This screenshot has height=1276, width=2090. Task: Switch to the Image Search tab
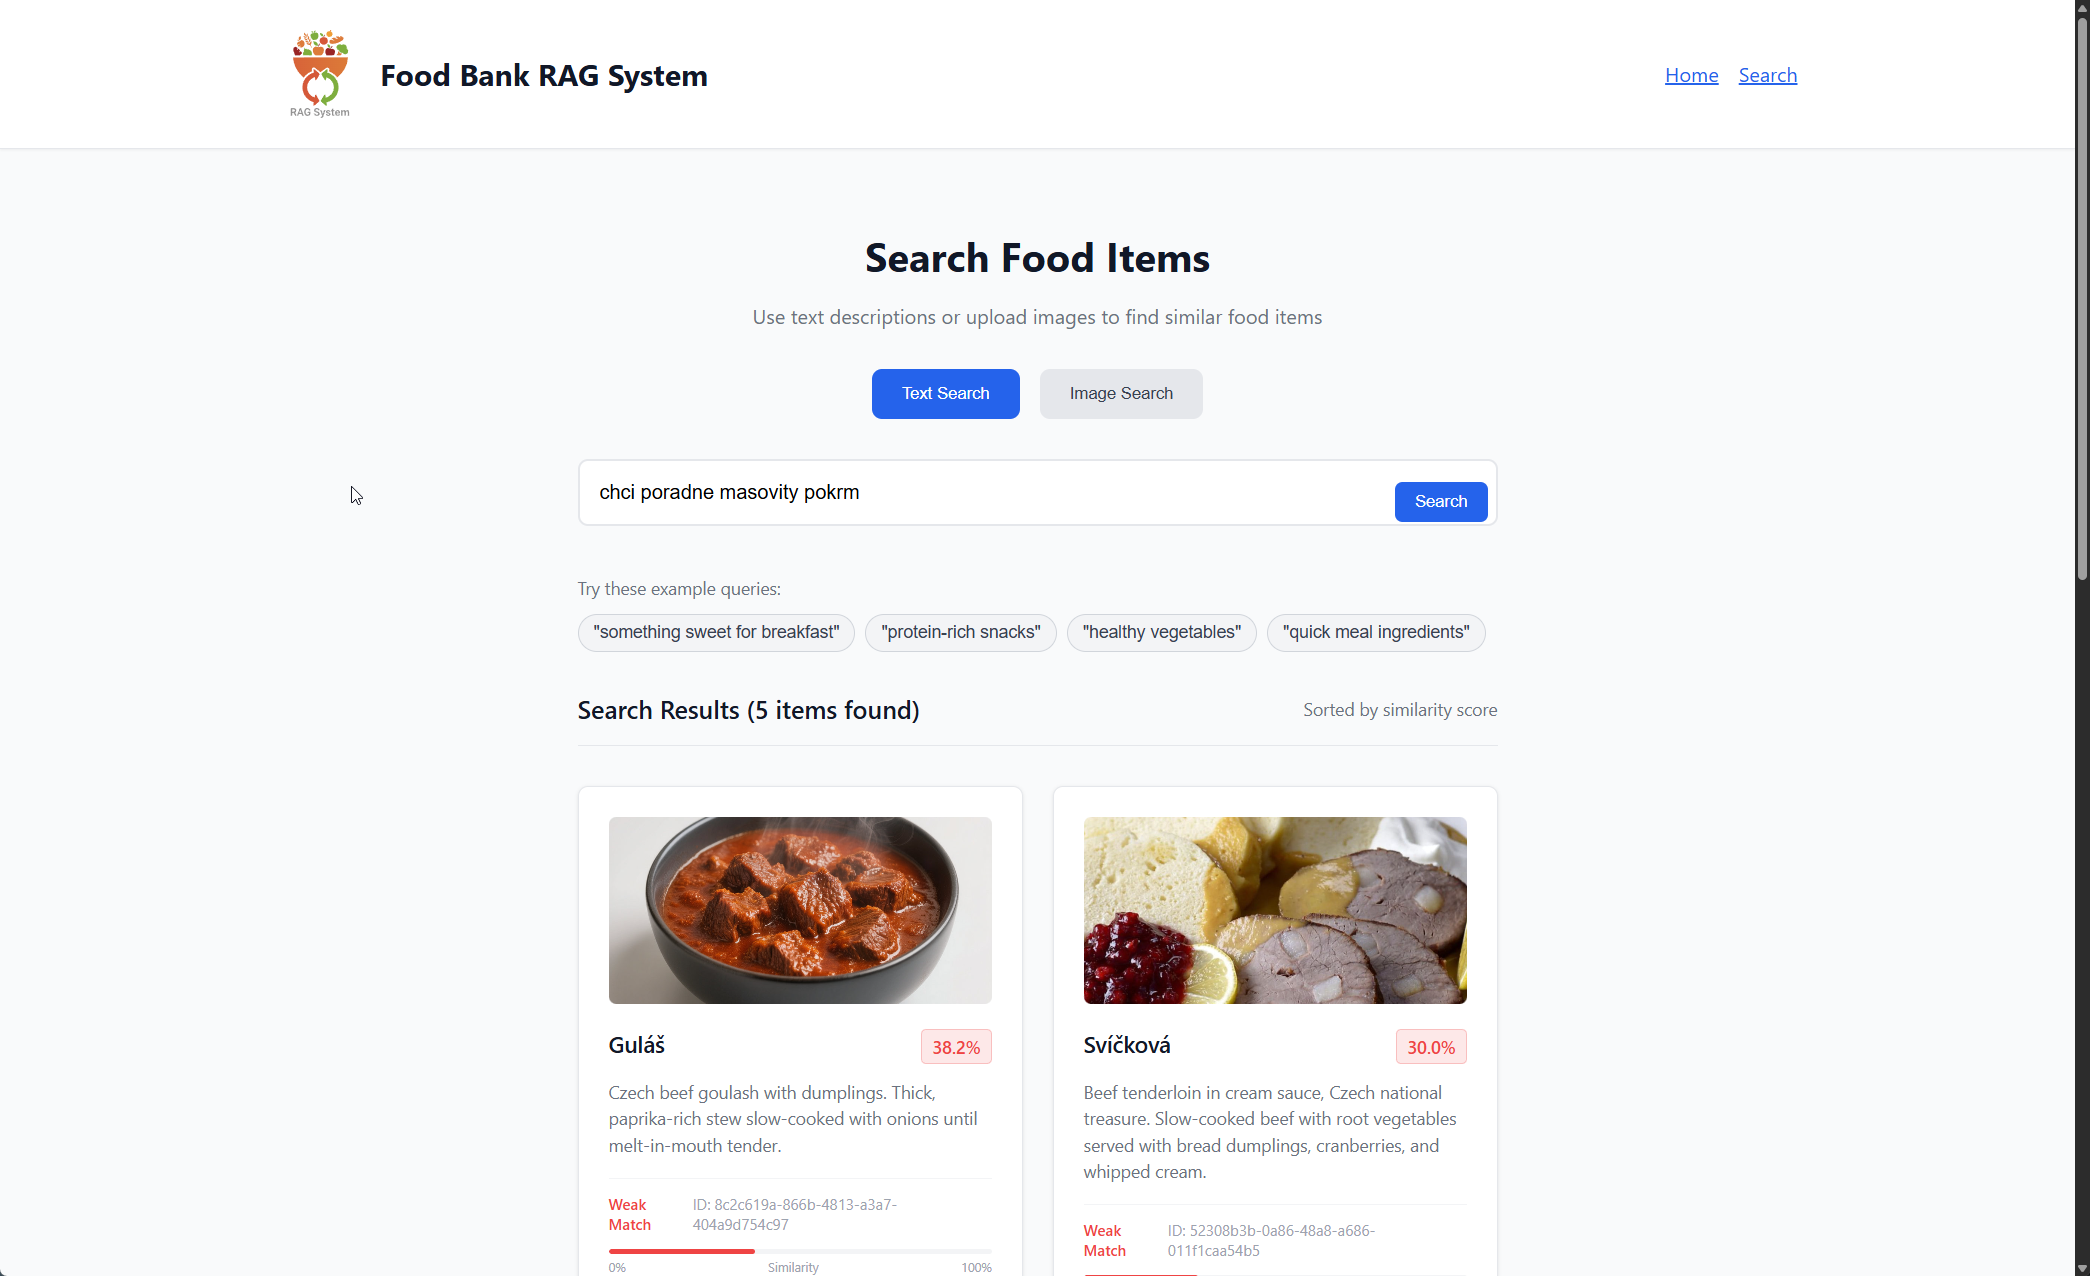(1121, 394)
